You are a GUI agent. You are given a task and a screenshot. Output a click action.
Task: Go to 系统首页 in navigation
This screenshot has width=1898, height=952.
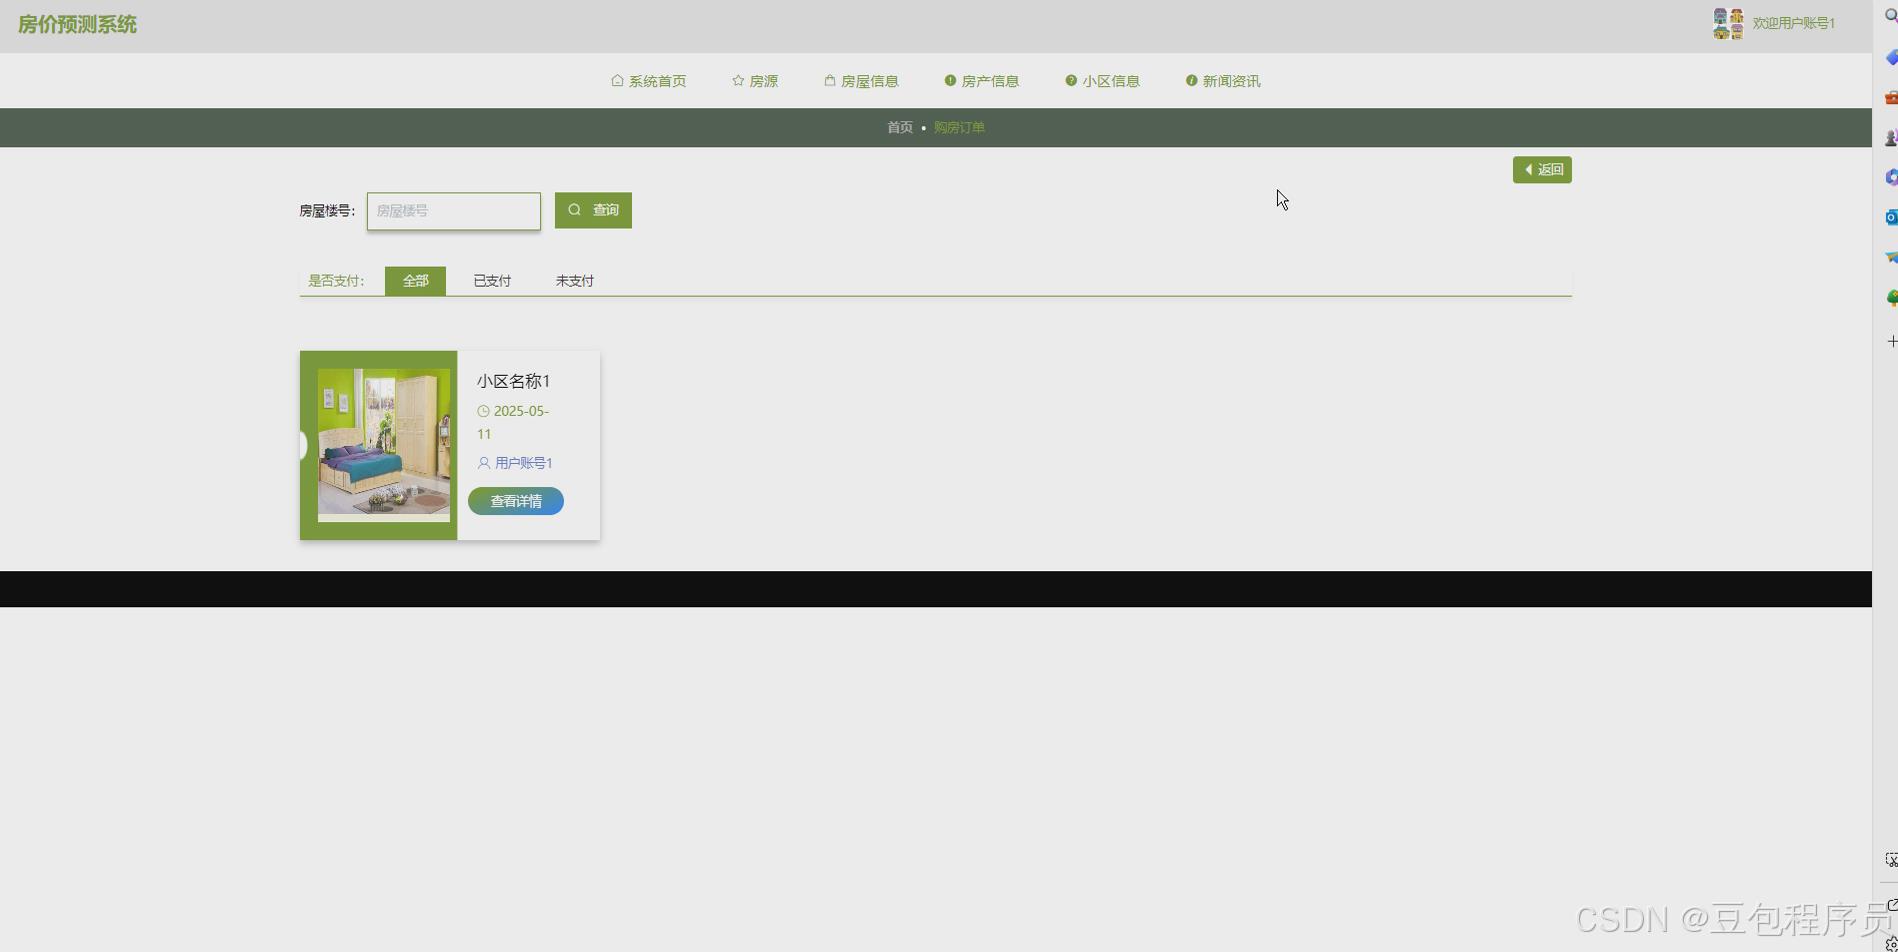coord(649,81)
